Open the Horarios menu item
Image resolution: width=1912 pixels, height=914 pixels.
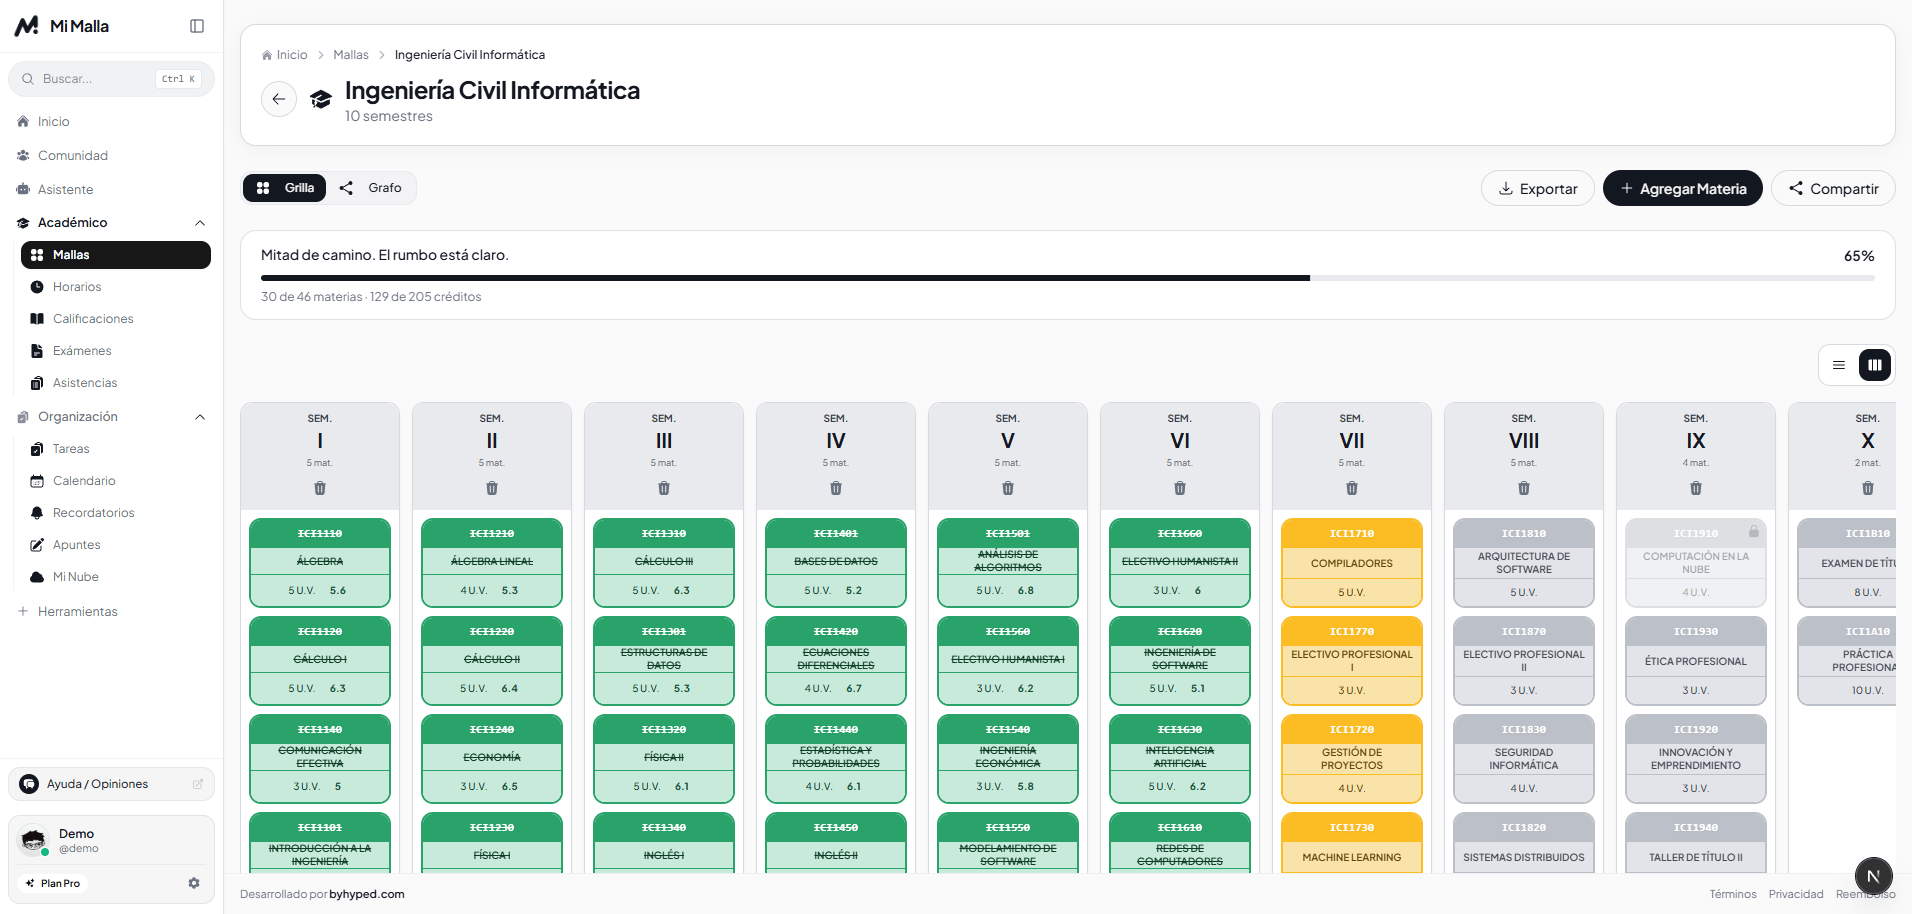click(x=116, y=287)
